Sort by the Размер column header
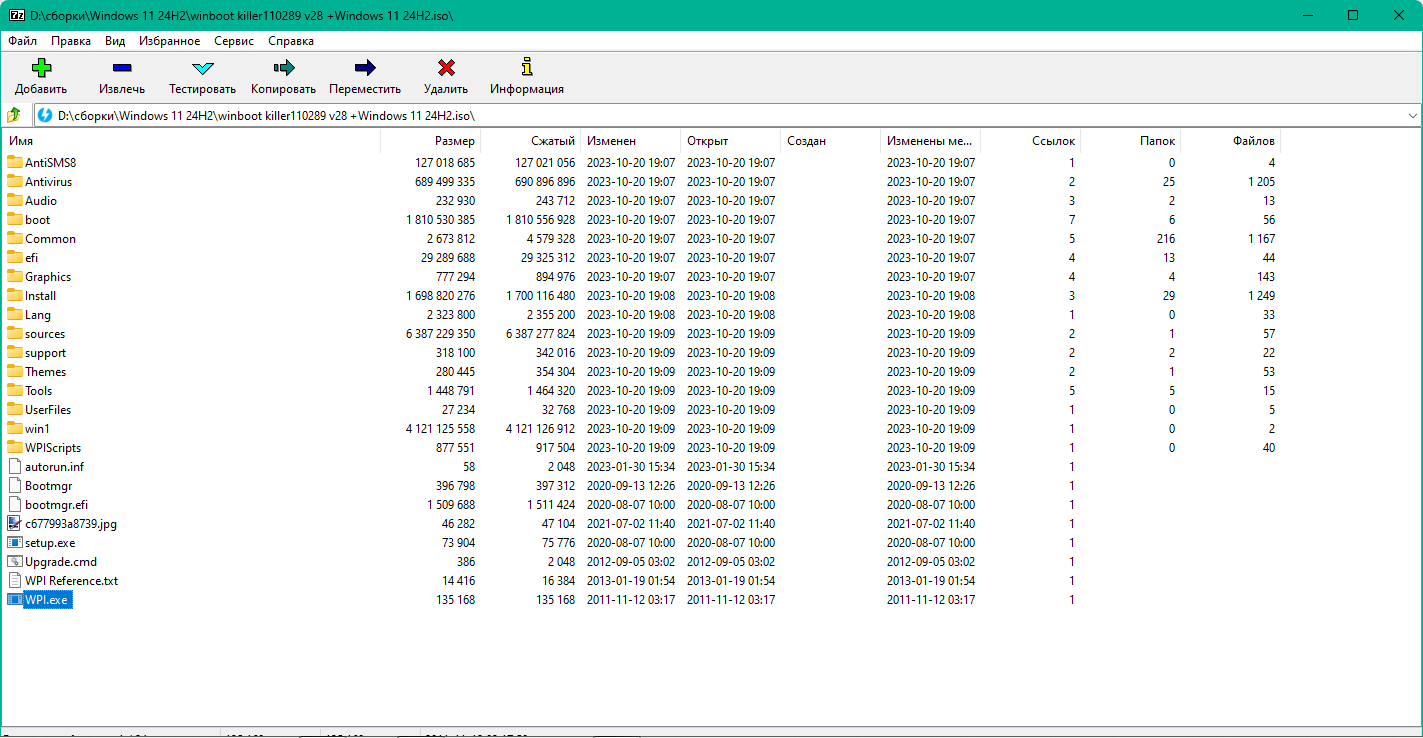Image resolution: width=1423 pixels, height=738 pixels. (x=454, y=141)
